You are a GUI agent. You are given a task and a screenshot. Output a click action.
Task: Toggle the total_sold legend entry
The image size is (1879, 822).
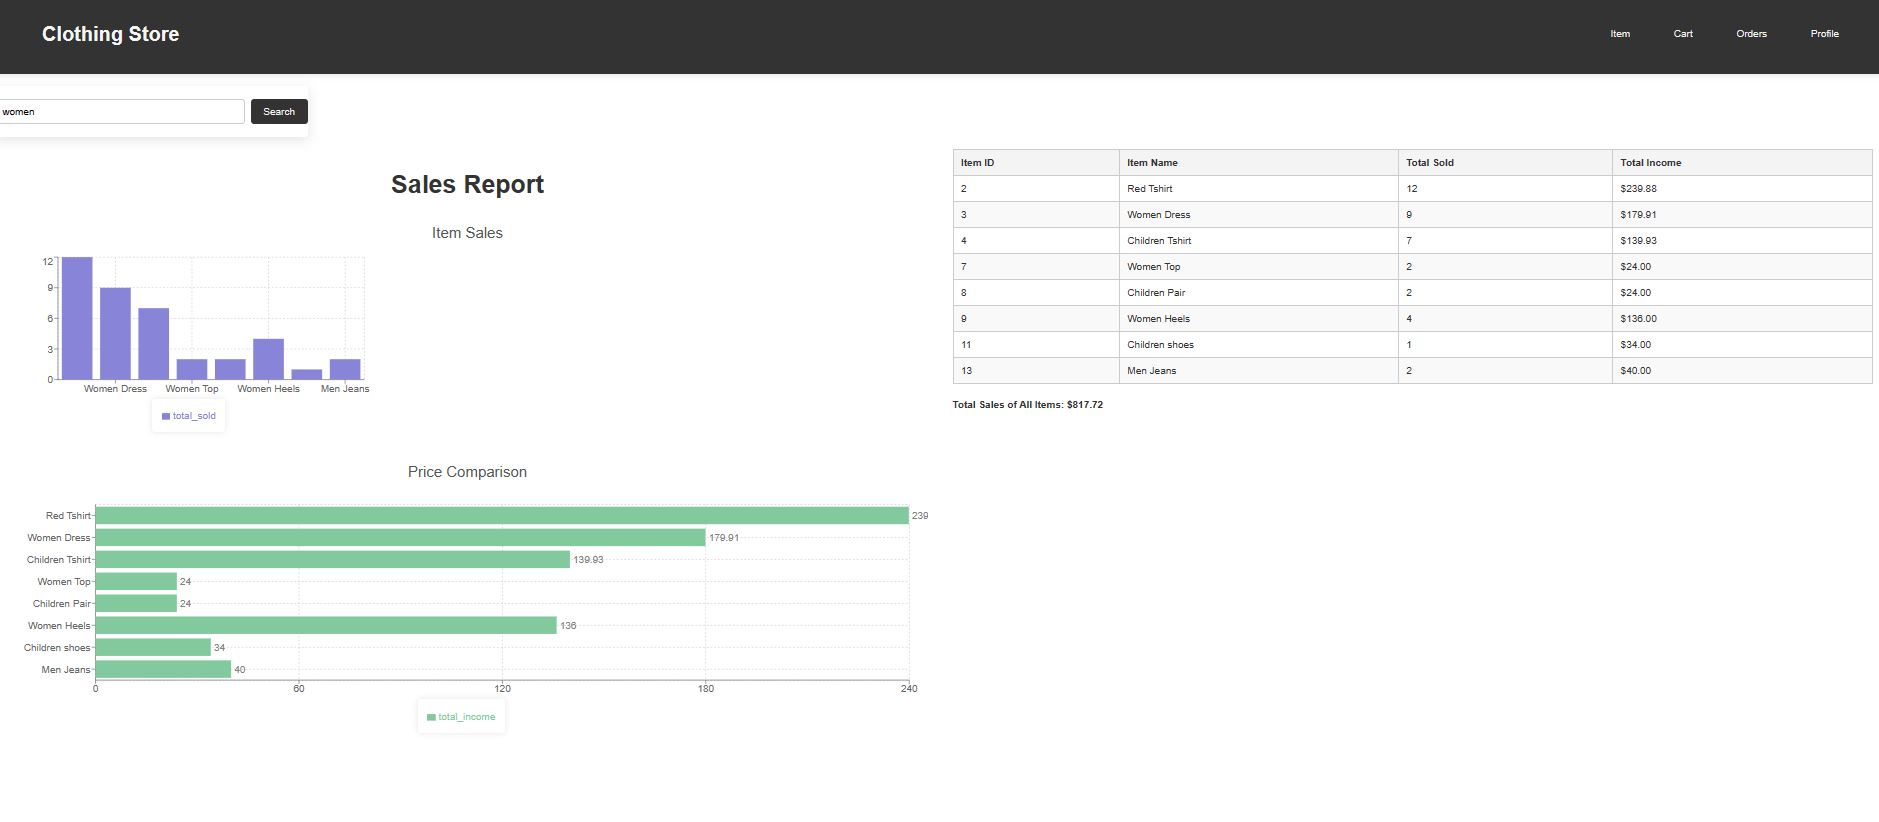[x=189, y=416]
